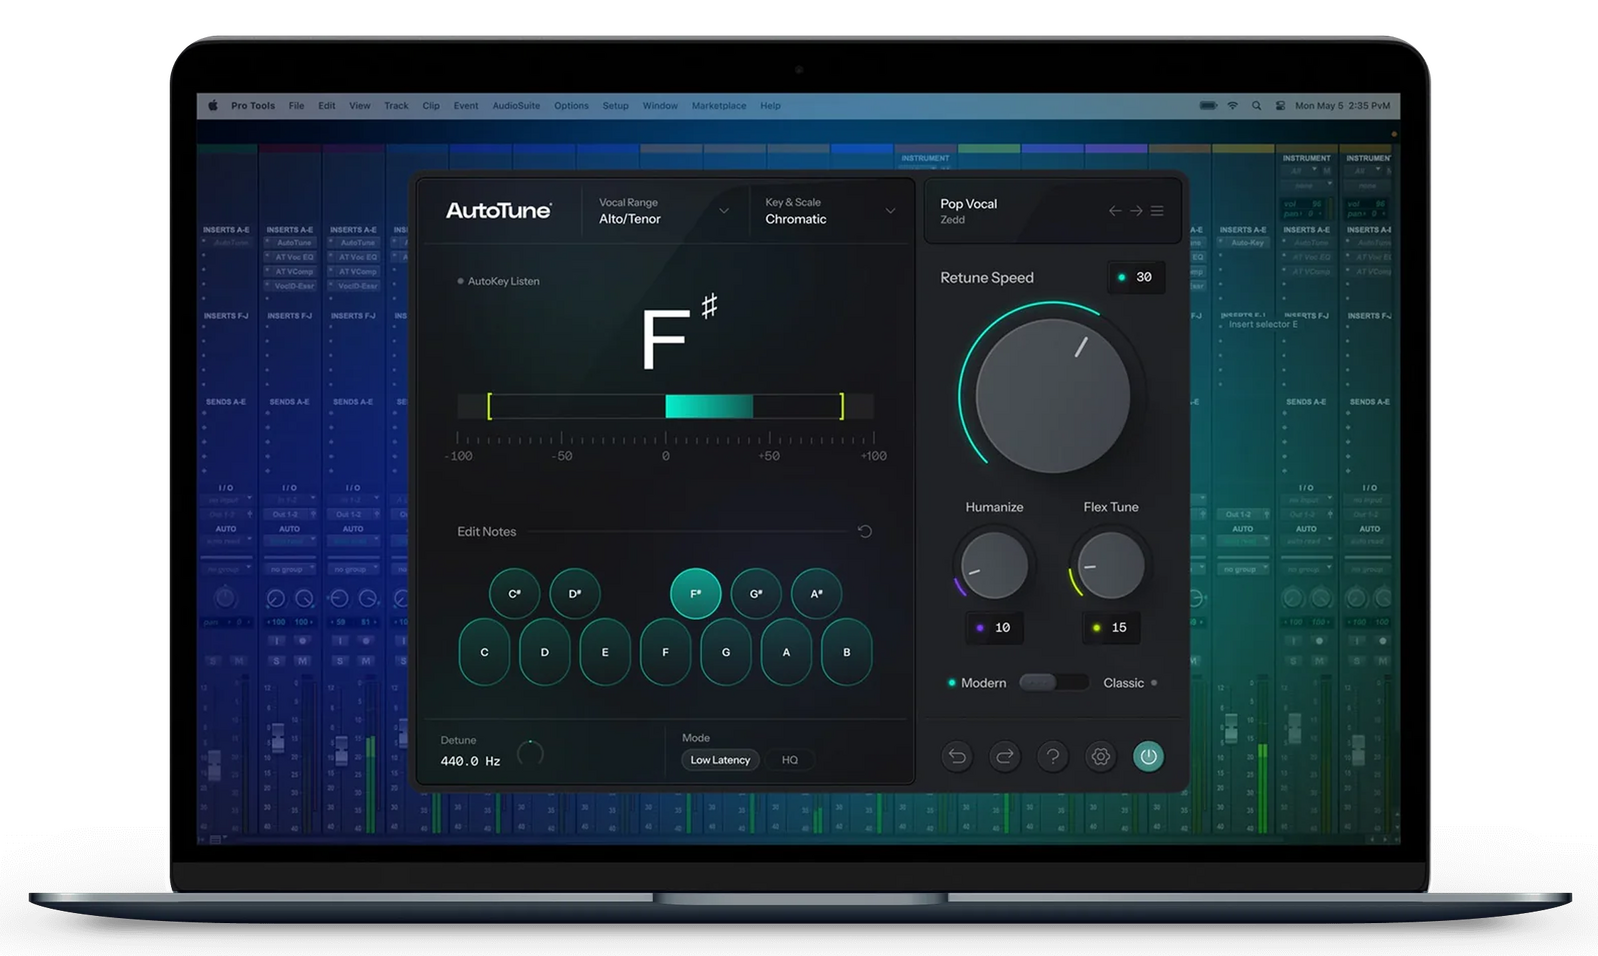Open the preset list hamburger menu

[1157, 211]
